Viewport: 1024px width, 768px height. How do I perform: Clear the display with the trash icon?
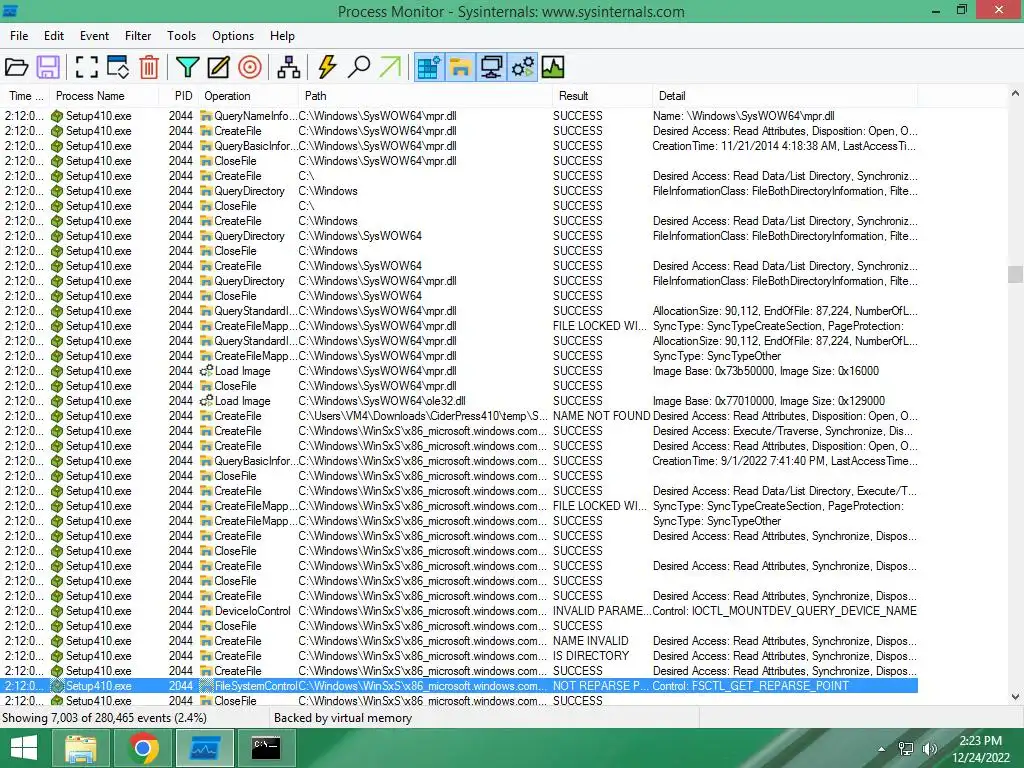click(x=149, y=67)
